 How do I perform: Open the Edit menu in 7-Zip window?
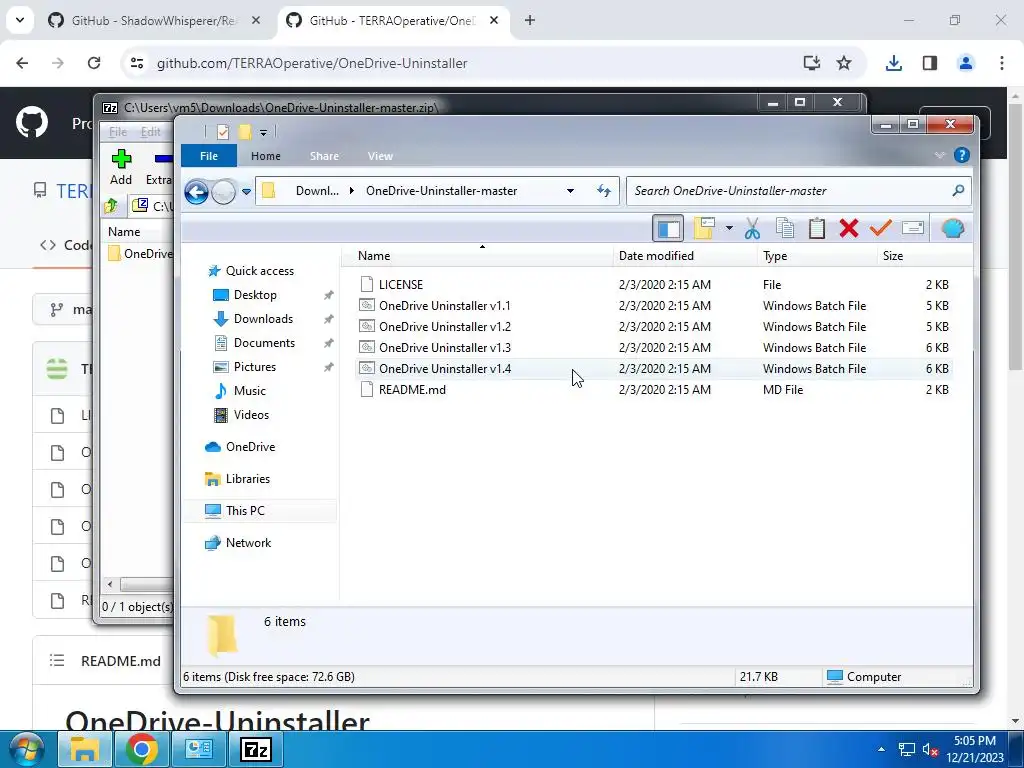click(150, 132)
